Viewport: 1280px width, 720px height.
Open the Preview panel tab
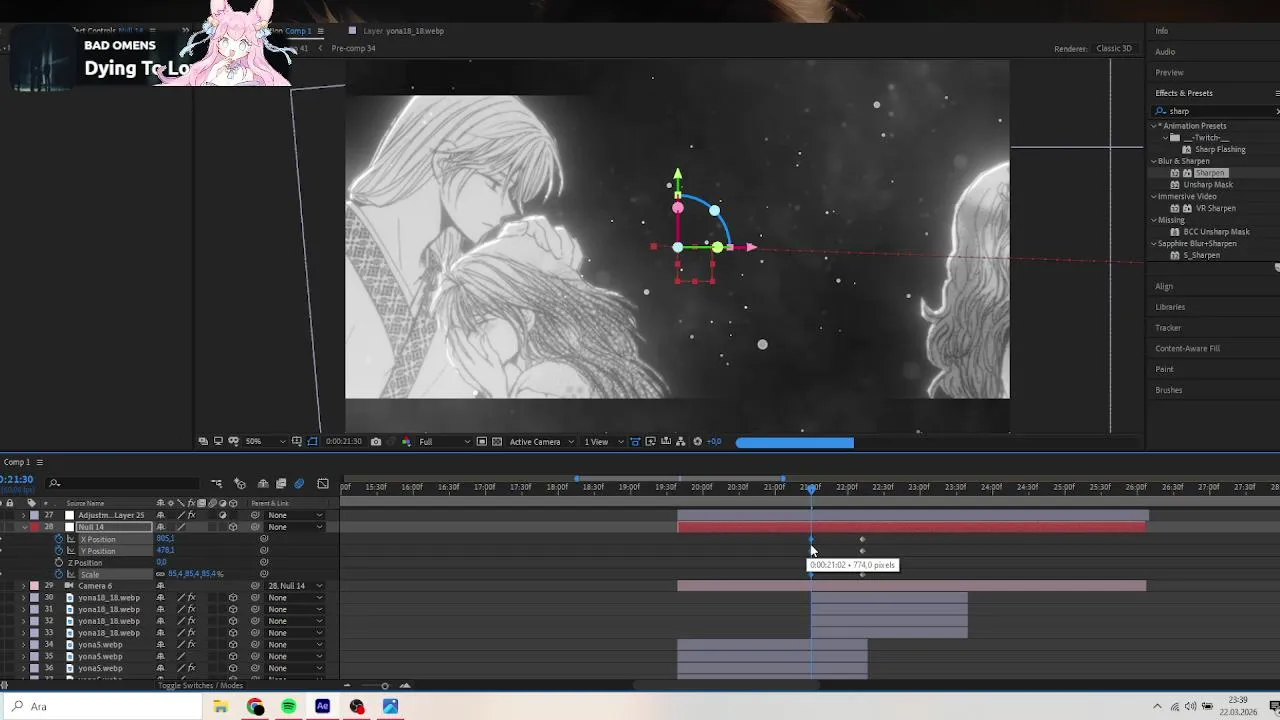(1169, 73)
